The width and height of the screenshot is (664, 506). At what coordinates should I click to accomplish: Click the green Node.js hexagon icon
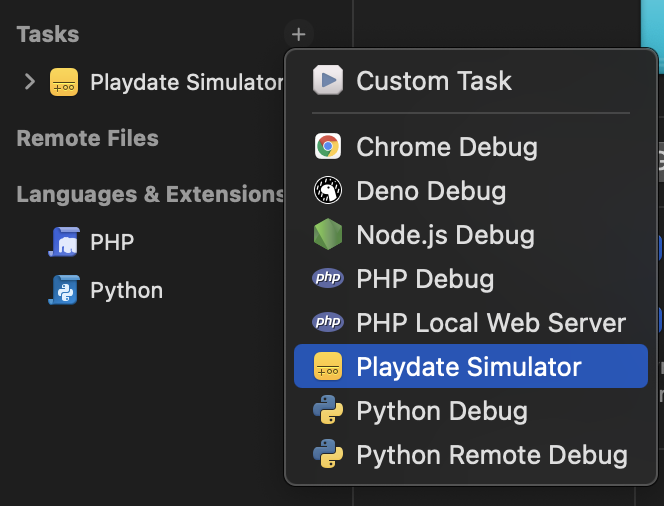point(328,234)
